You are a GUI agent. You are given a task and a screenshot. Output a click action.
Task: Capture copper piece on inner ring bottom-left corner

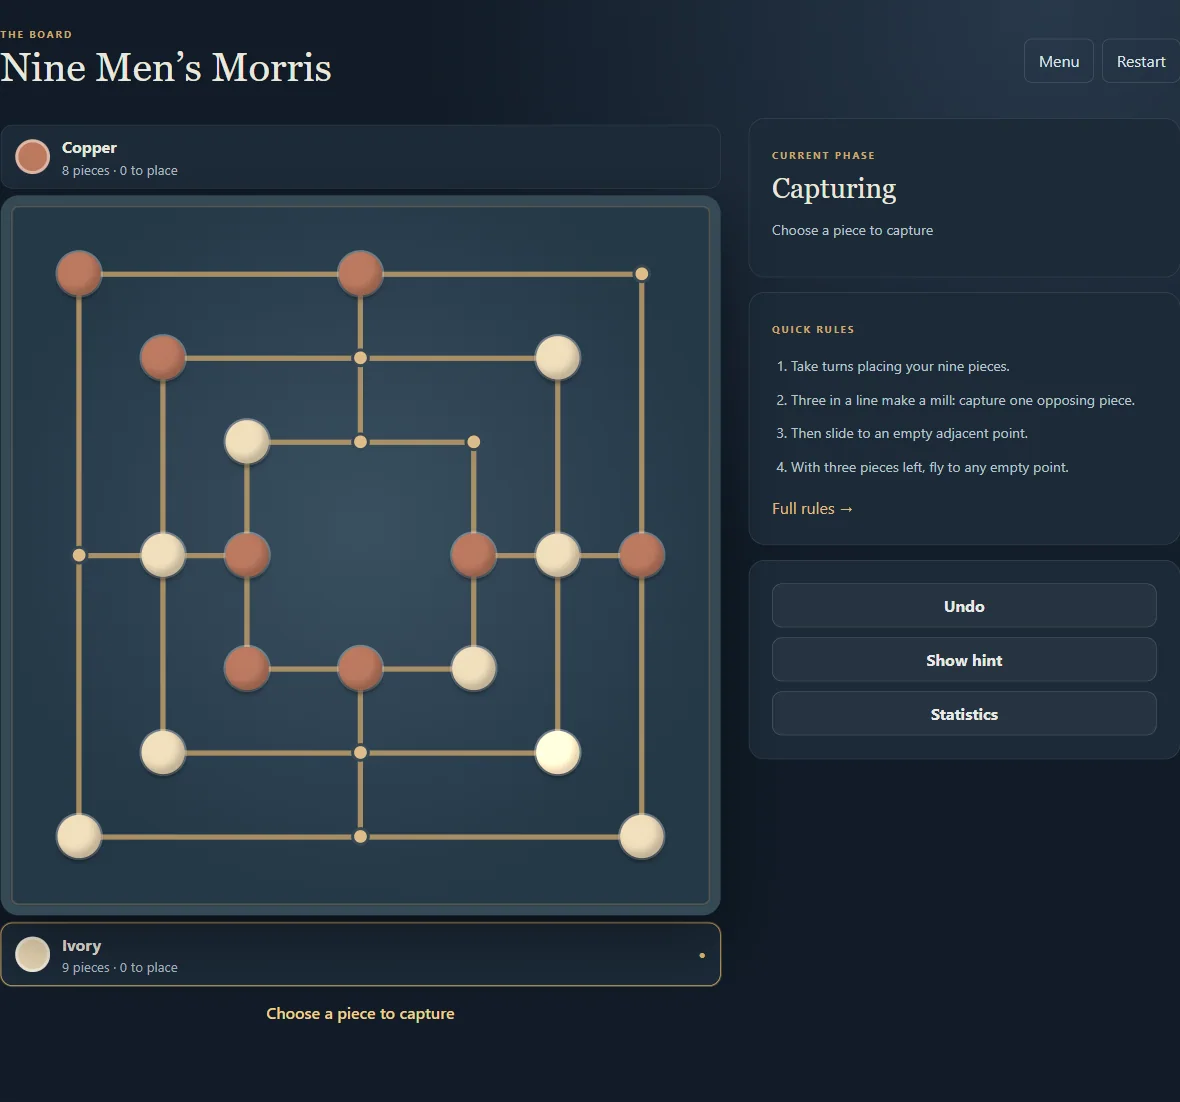(248, 668)
